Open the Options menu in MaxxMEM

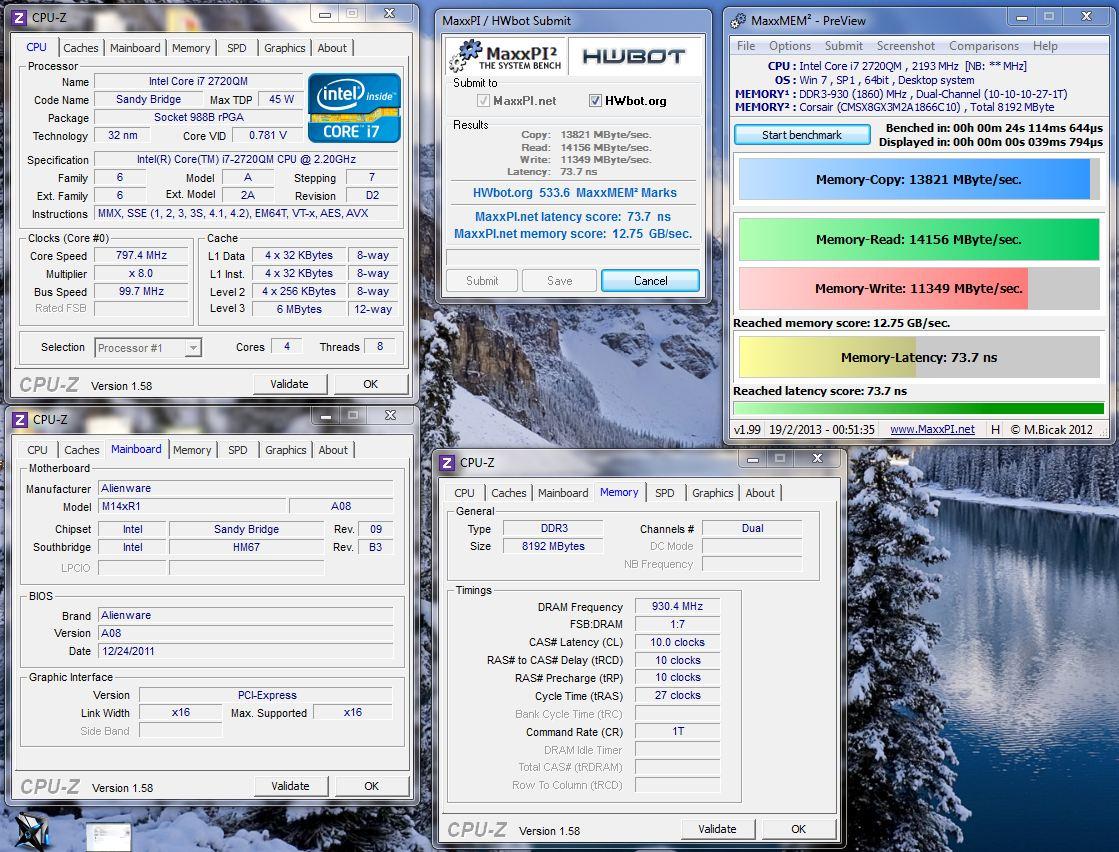(x=789, y=46)
